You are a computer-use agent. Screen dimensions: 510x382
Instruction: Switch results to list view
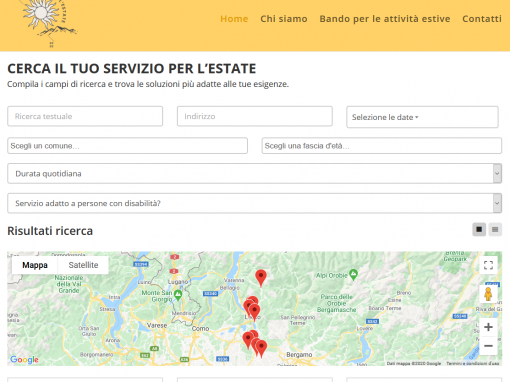click(x=495, y=229)
